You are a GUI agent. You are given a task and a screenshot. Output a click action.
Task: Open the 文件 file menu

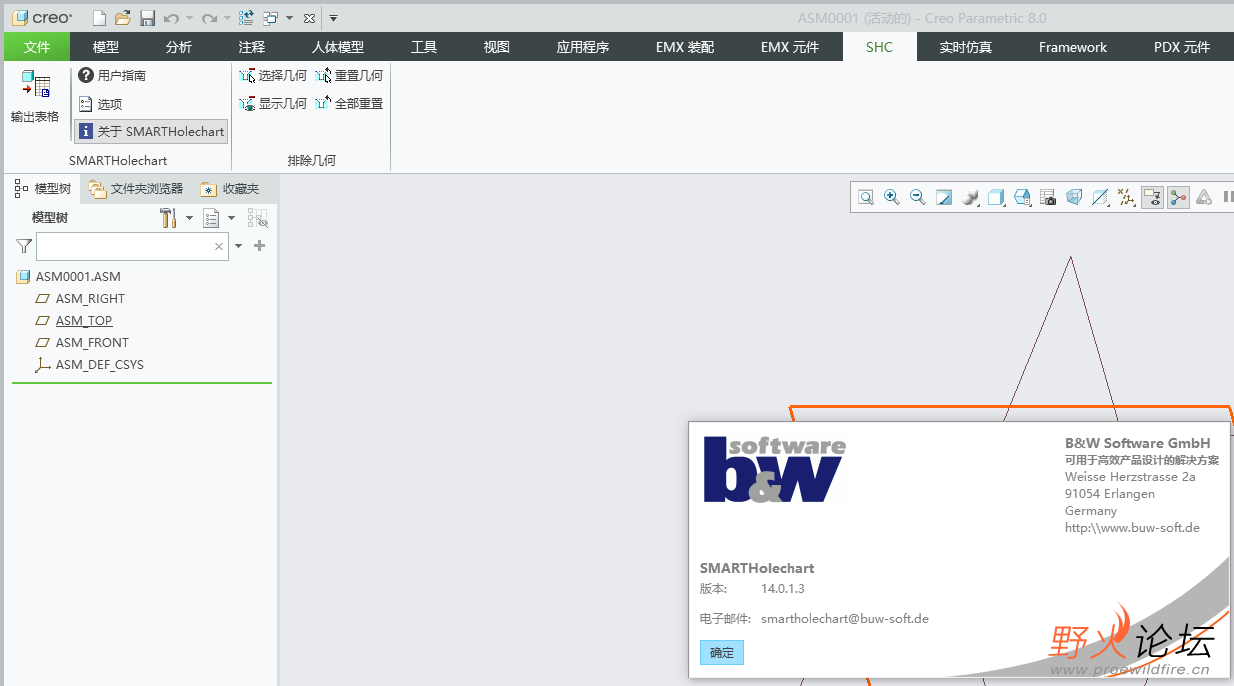coord(37,47)
